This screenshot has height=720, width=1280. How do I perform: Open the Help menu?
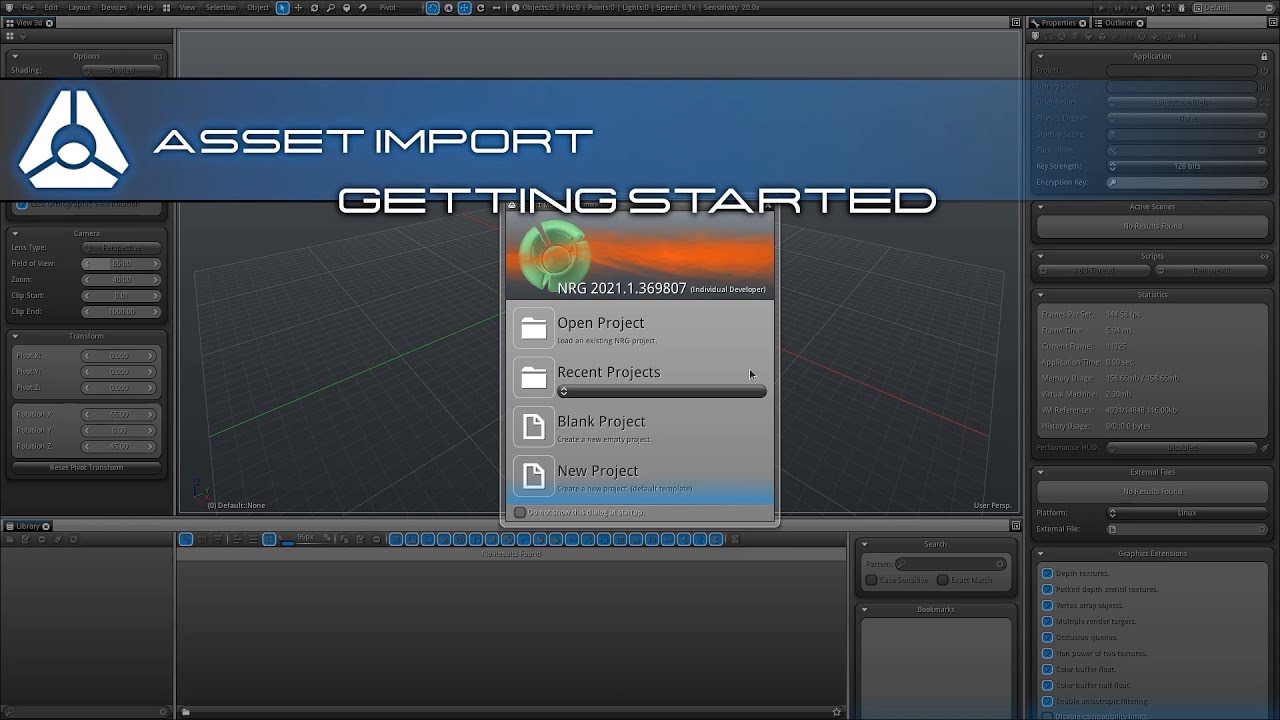(x=145, y=8)
